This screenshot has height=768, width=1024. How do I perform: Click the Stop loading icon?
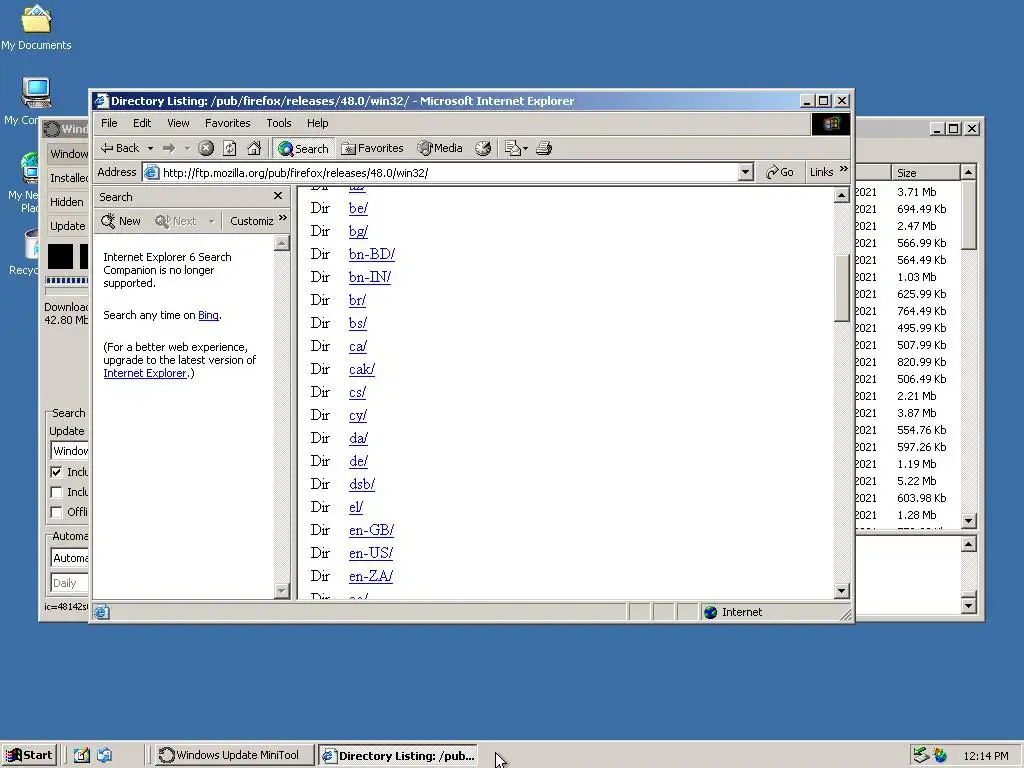click(206, 148)
